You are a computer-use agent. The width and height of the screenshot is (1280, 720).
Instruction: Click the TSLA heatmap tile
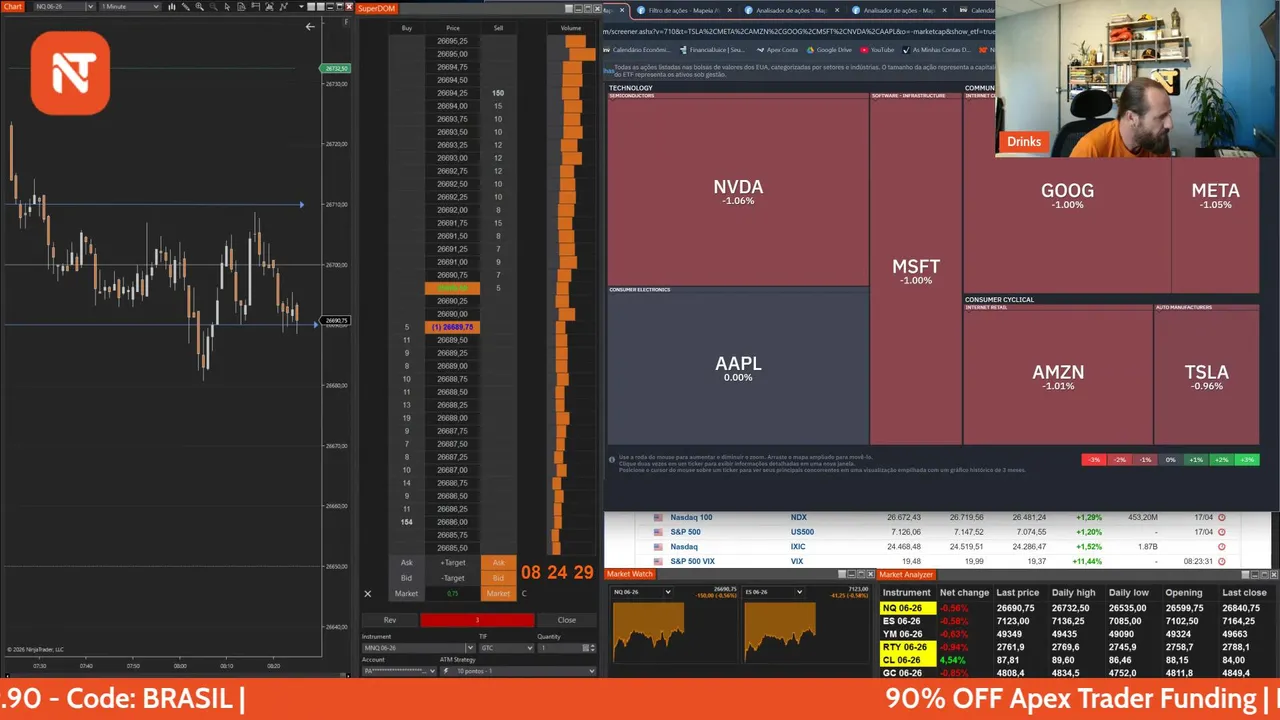(x=1206, y=377)
